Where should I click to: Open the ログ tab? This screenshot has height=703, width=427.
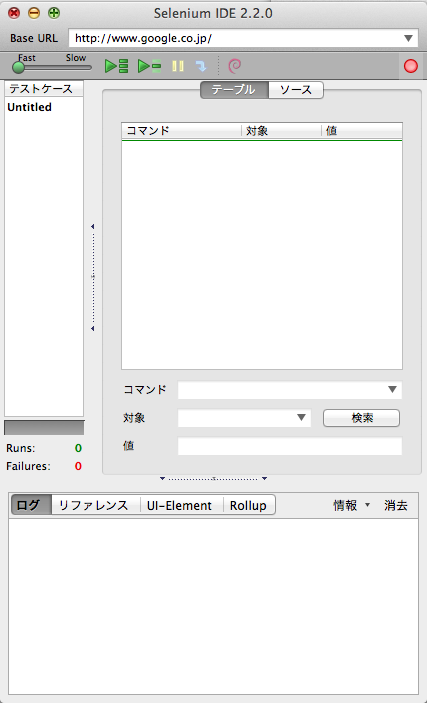point(31,505)
